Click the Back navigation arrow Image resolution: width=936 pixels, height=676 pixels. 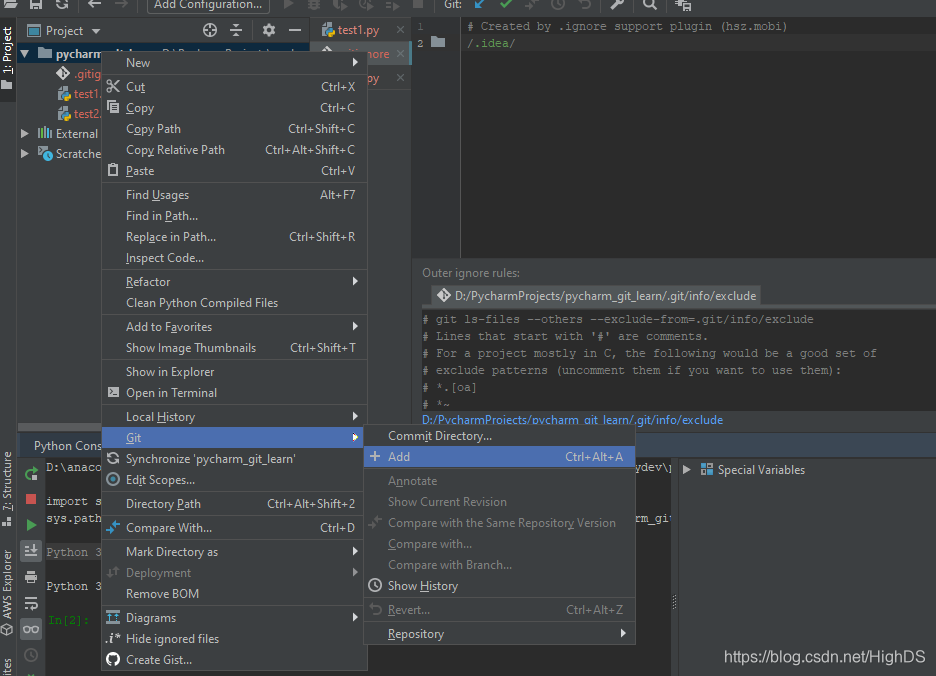94,4
